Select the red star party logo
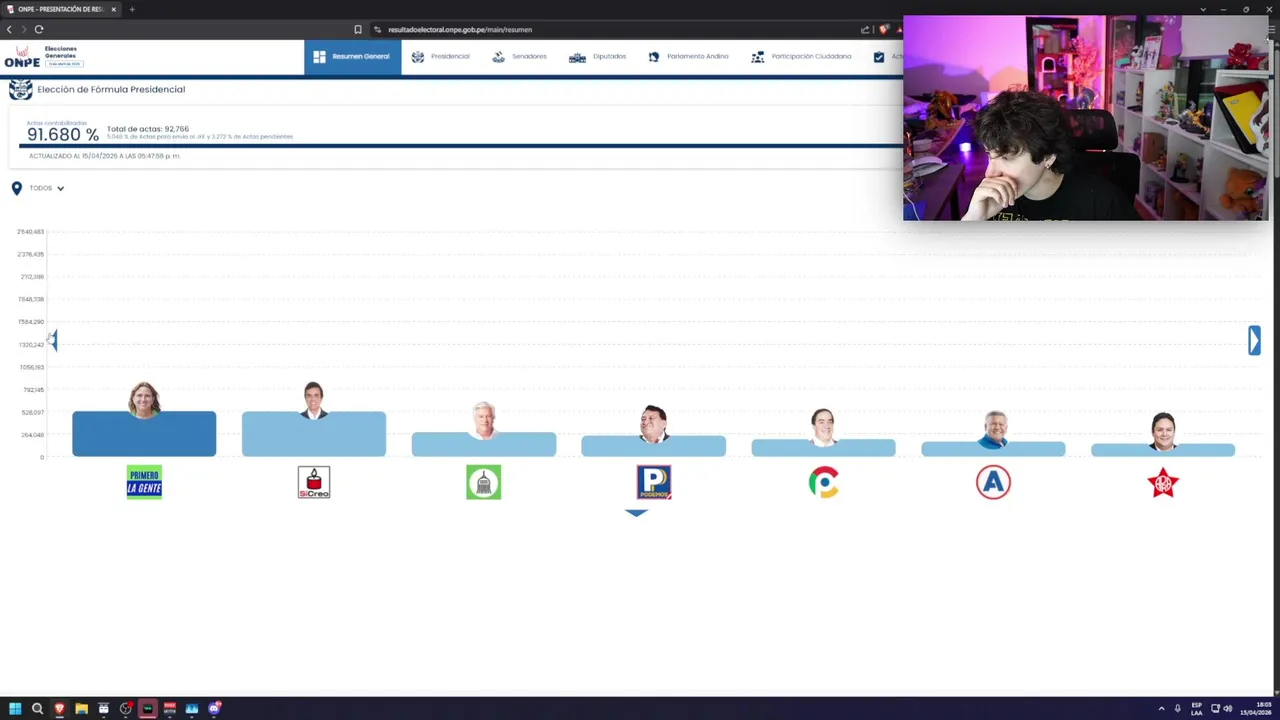 pyautogui.click(x=1163, y=482)
